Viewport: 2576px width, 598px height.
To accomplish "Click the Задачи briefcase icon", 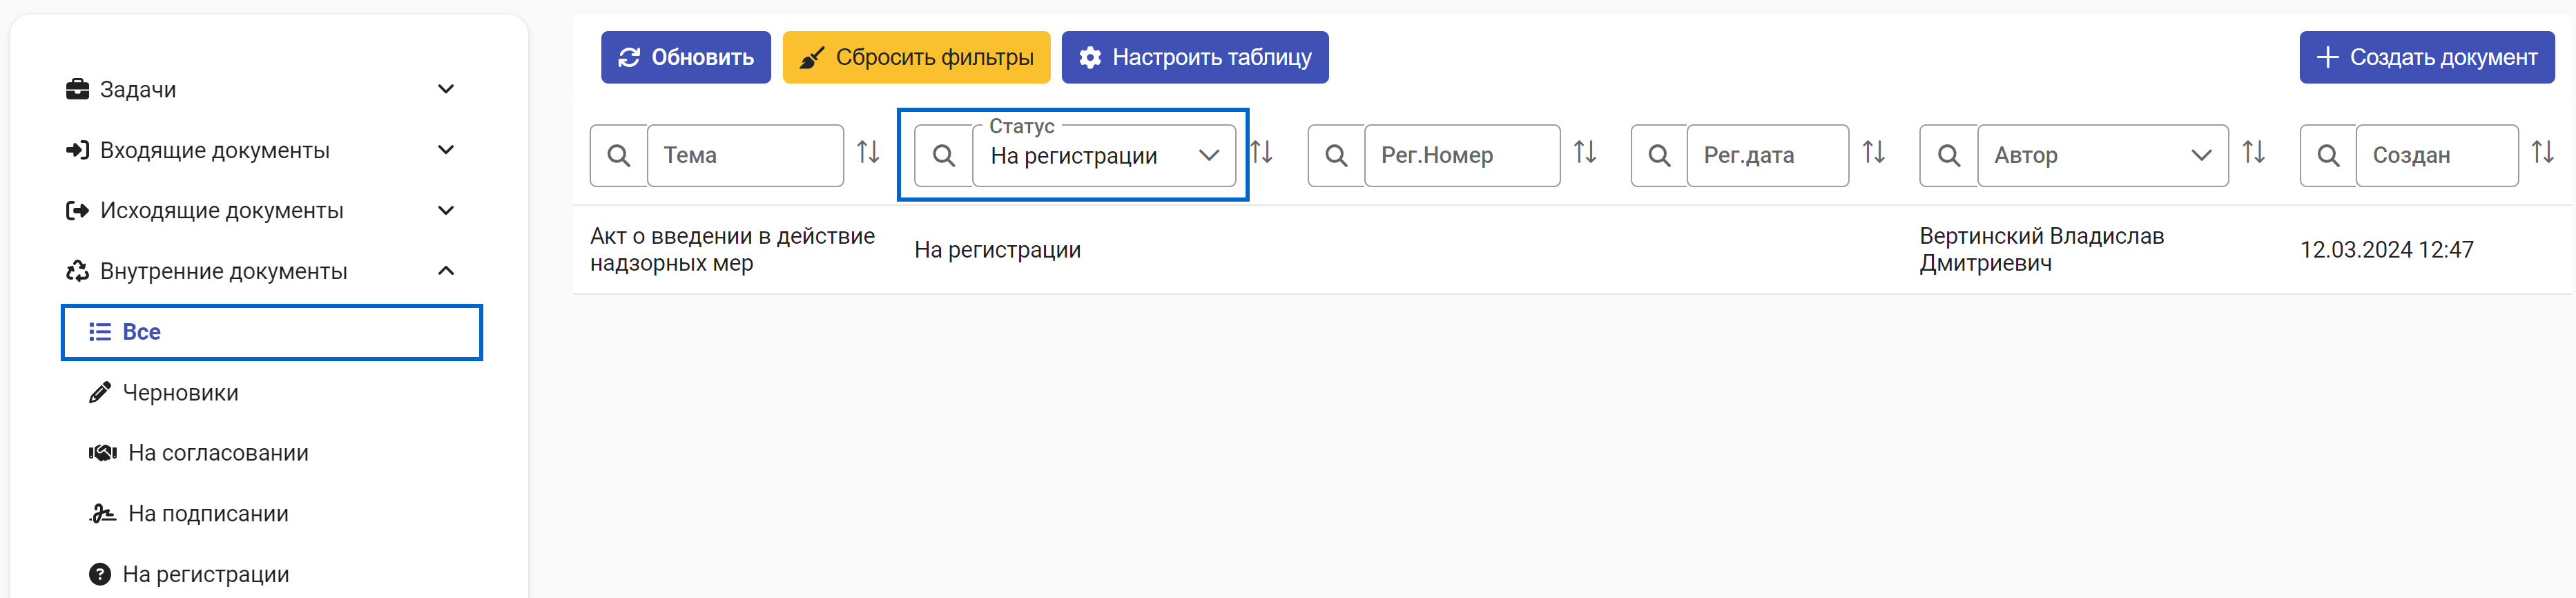I will click(x=77, y=89).
